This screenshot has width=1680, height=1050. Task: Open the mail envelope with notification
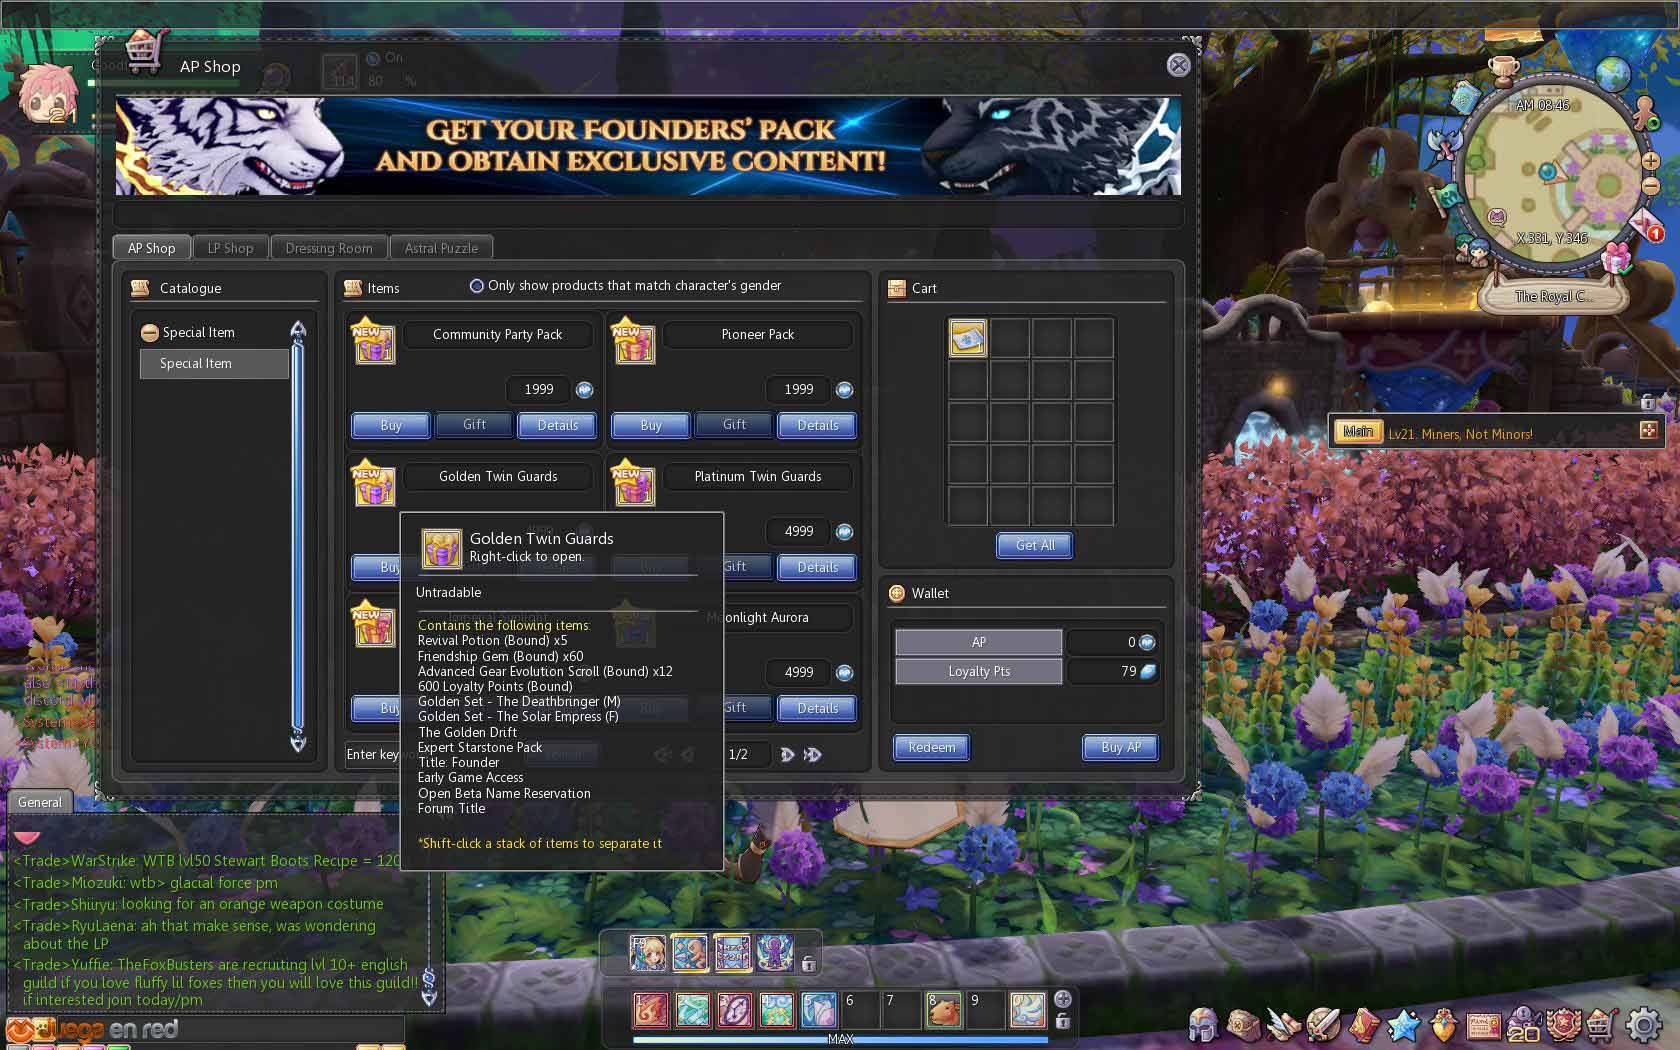1646,226
